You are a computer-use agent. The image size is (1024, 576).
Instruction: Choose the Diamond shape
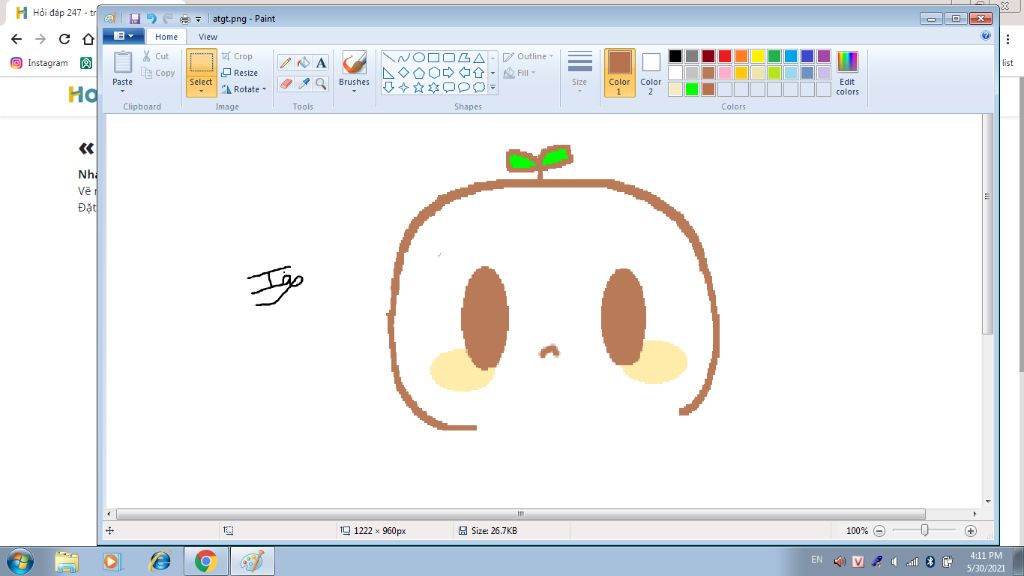[x=404, y=72]
